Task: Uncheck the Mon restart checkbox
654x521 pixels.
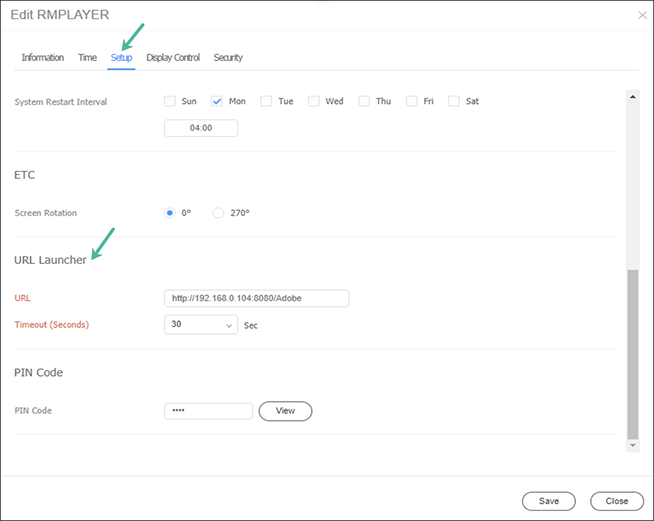Action: tap(217, 101)
